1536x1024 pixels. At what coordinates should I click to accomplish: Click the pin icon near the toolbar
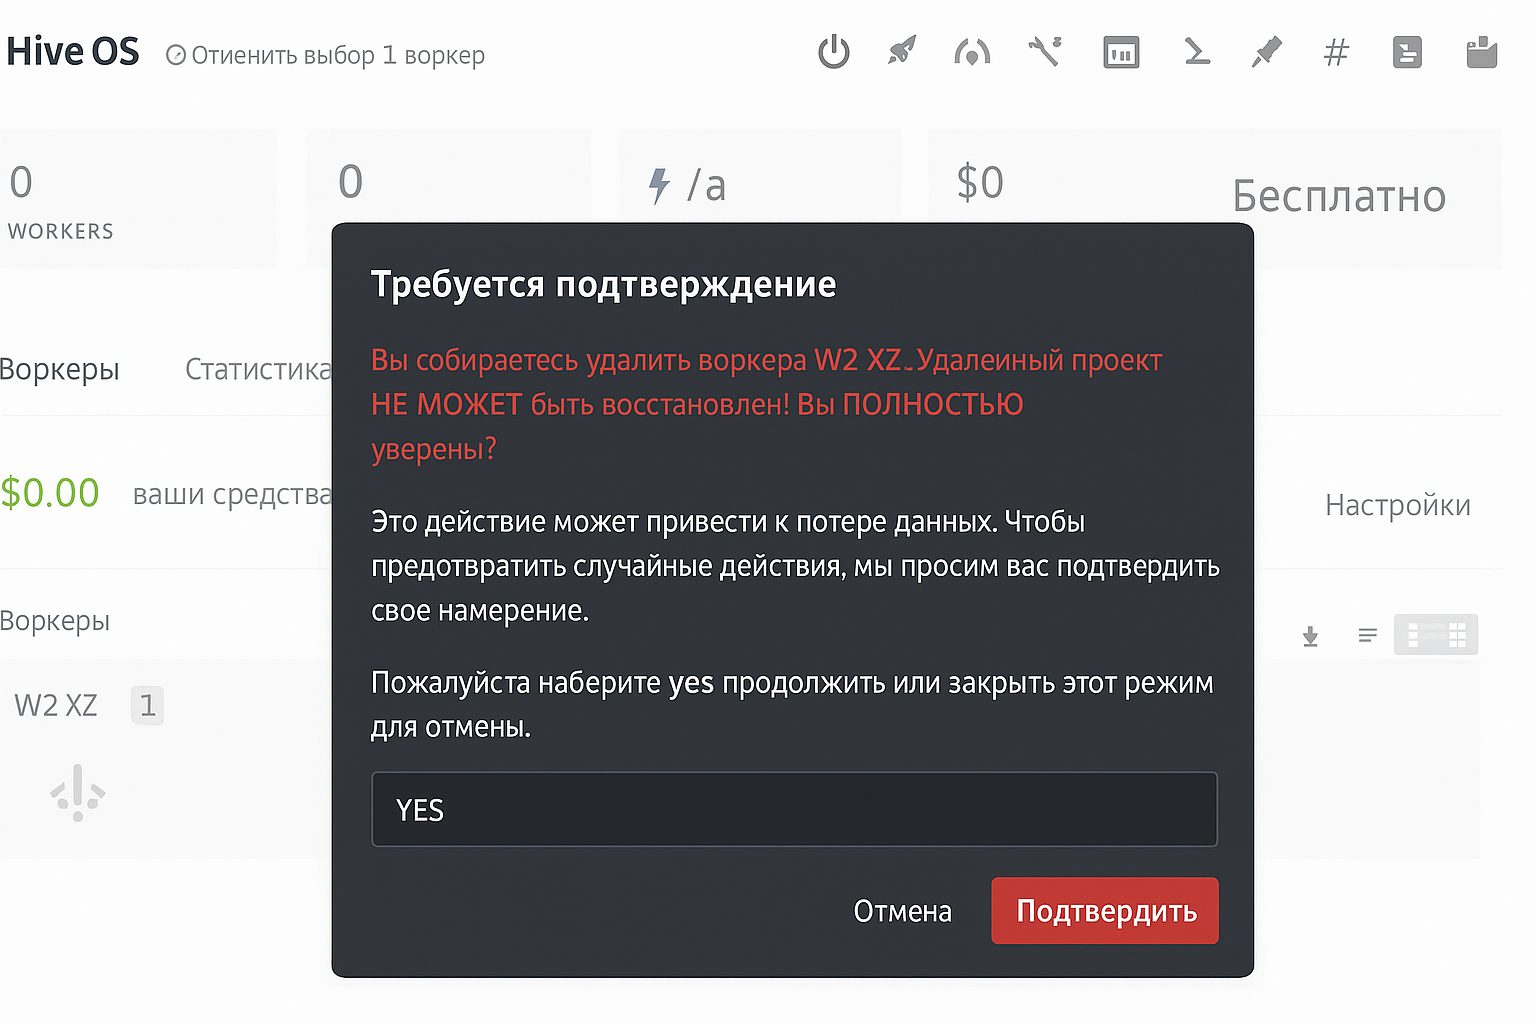tap(1265, 52)
